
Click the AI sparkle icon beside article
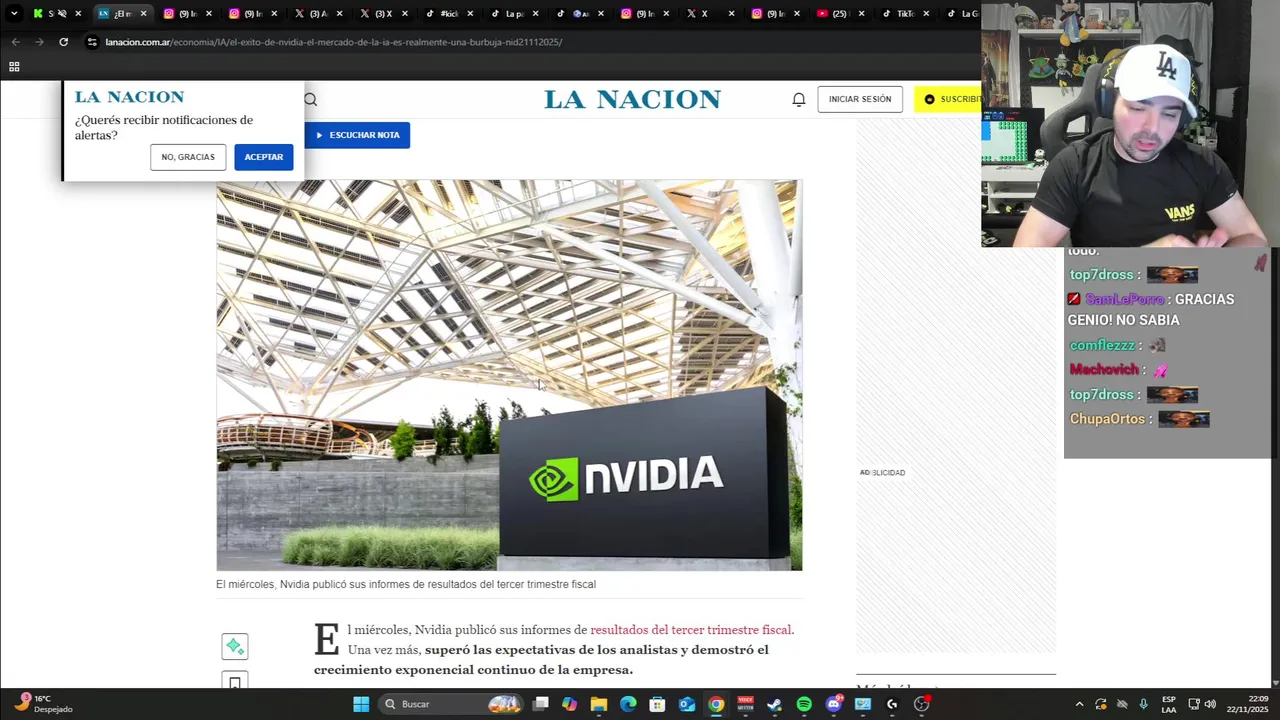tap(234, 646)
